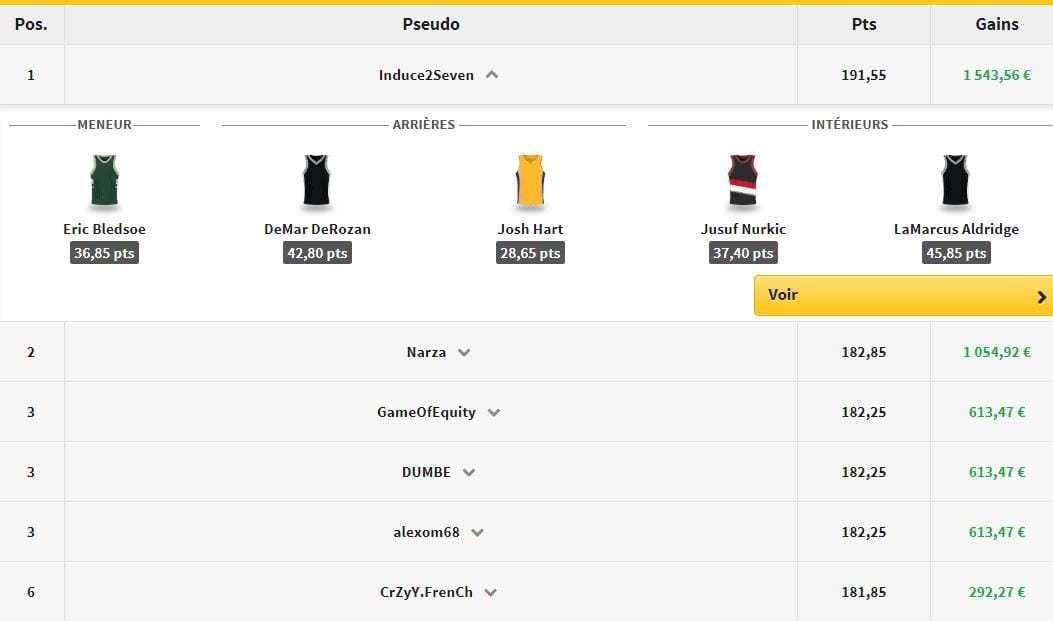Click Josh Hart's 28,65 pts badge

tap(530, 253)
